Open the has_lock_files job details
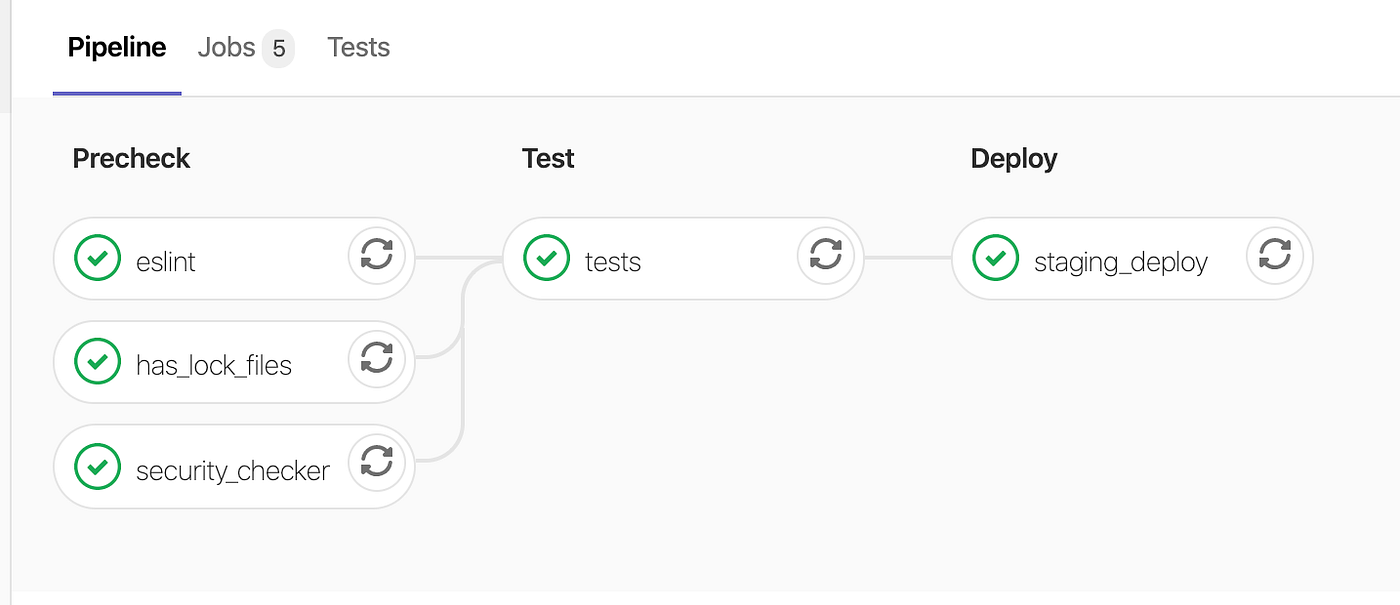The height and width of the screenshot is (605, 1400). pyautogui.click(x=213, y=363)
